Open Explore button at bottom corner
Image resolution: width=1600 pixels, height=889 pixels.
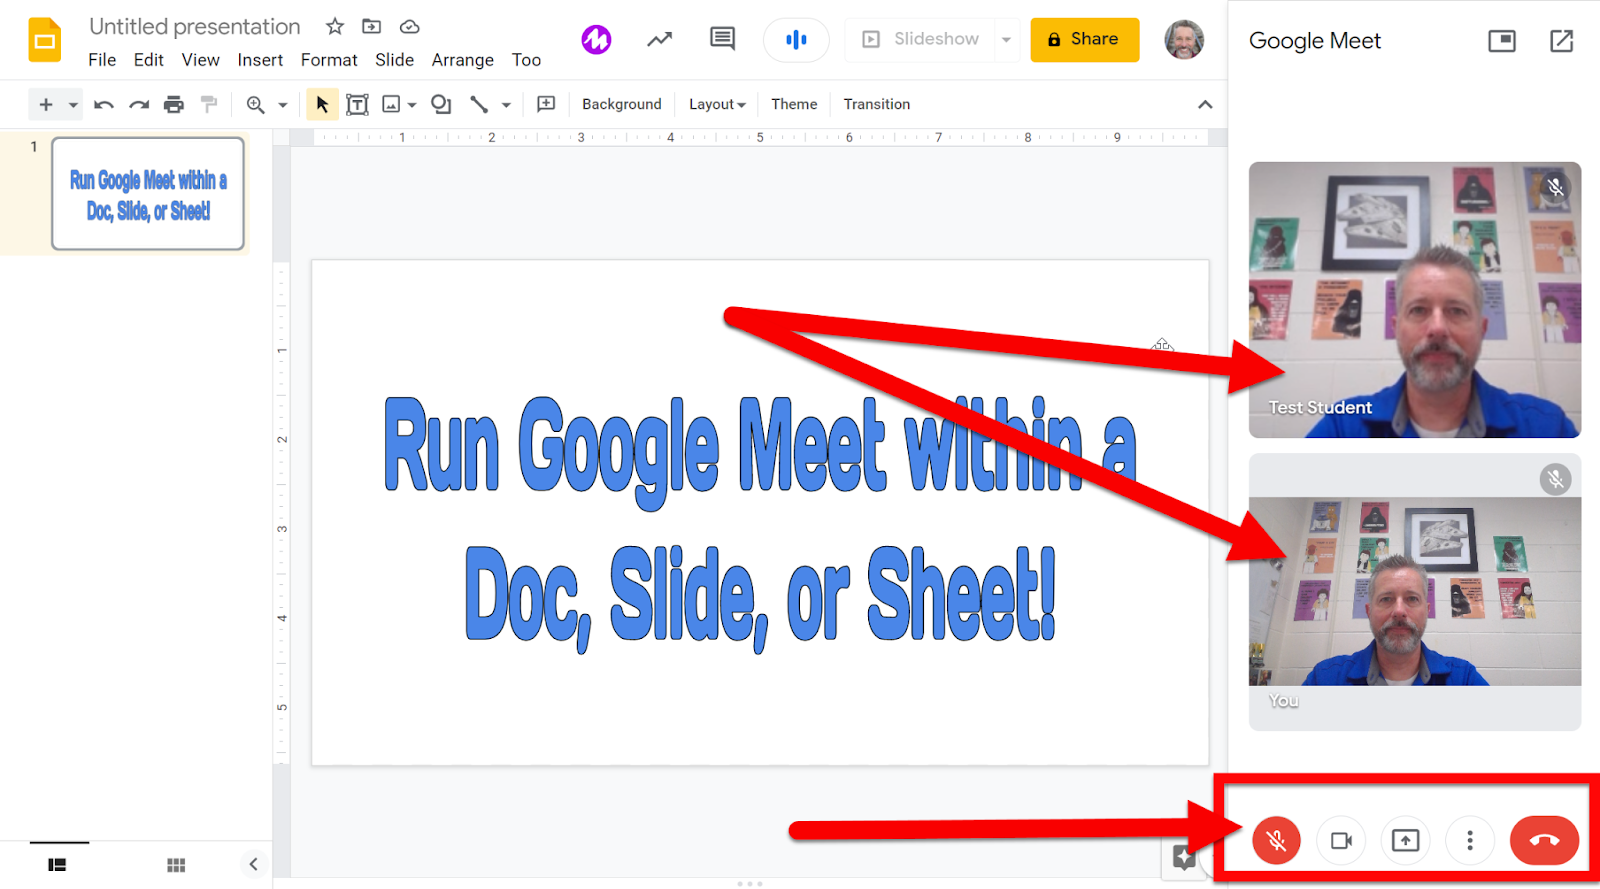(x=1184, y=858)
